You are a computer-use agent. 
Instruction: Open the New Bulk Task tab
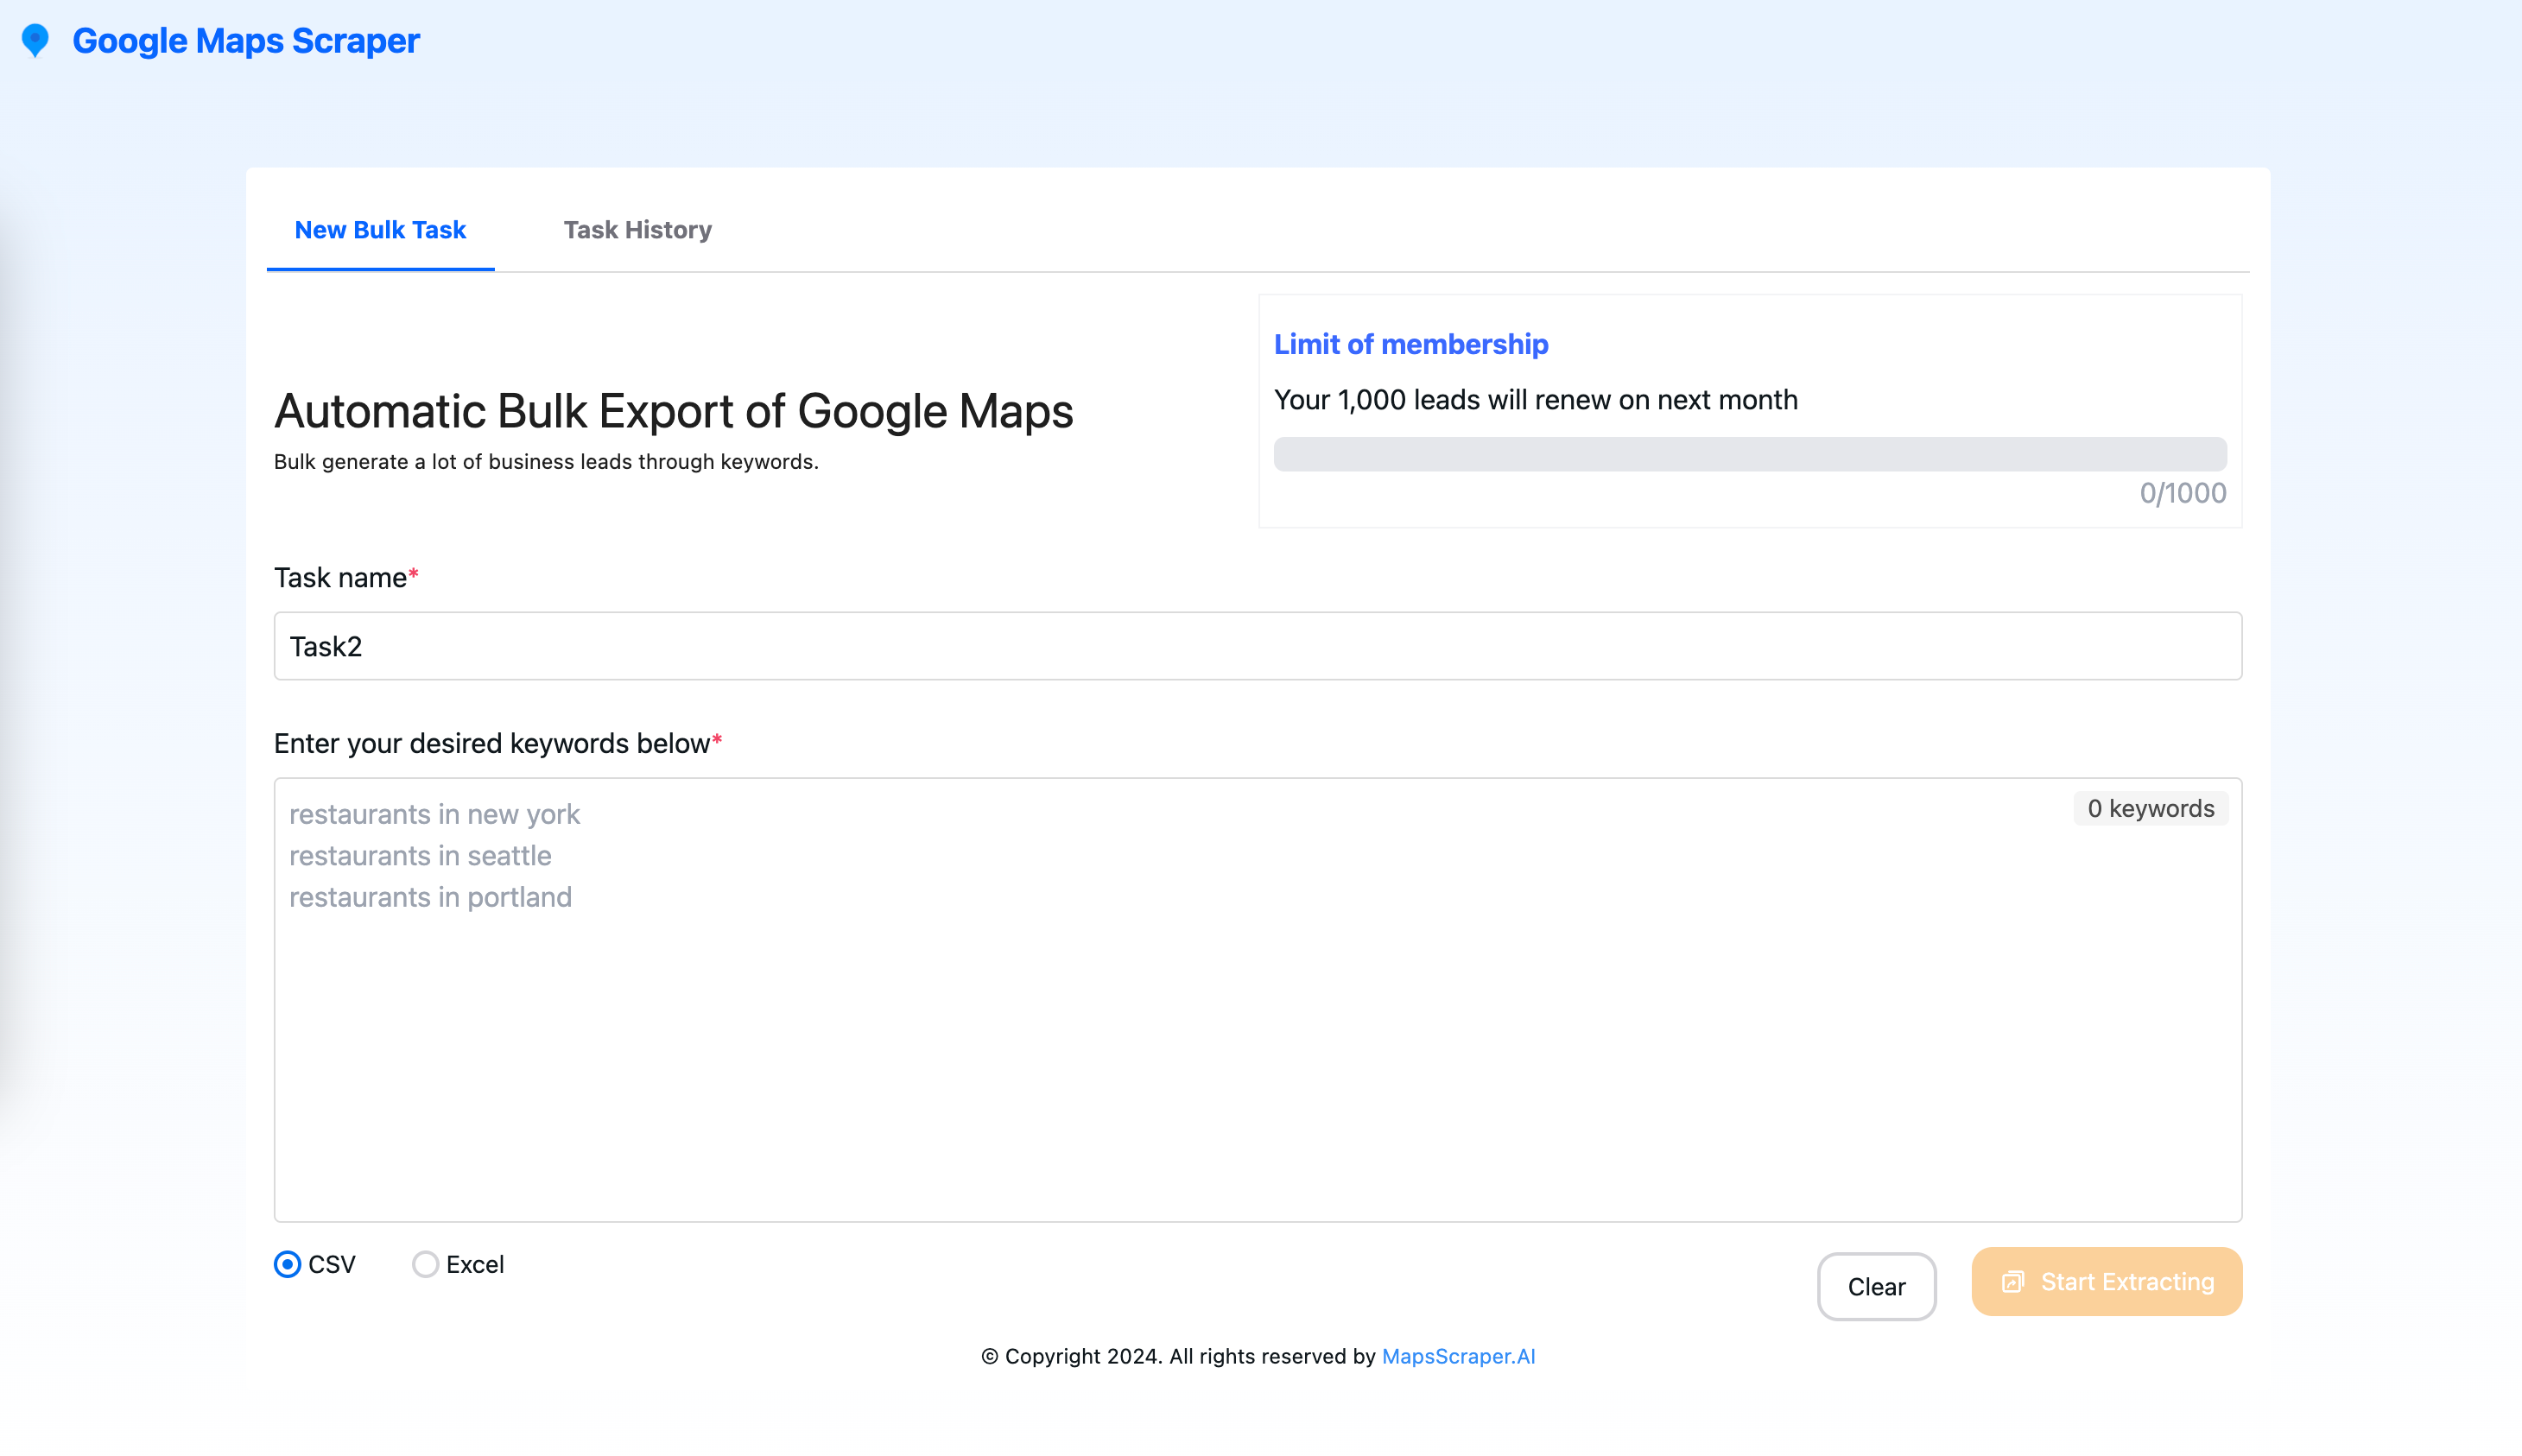[380, 230]
